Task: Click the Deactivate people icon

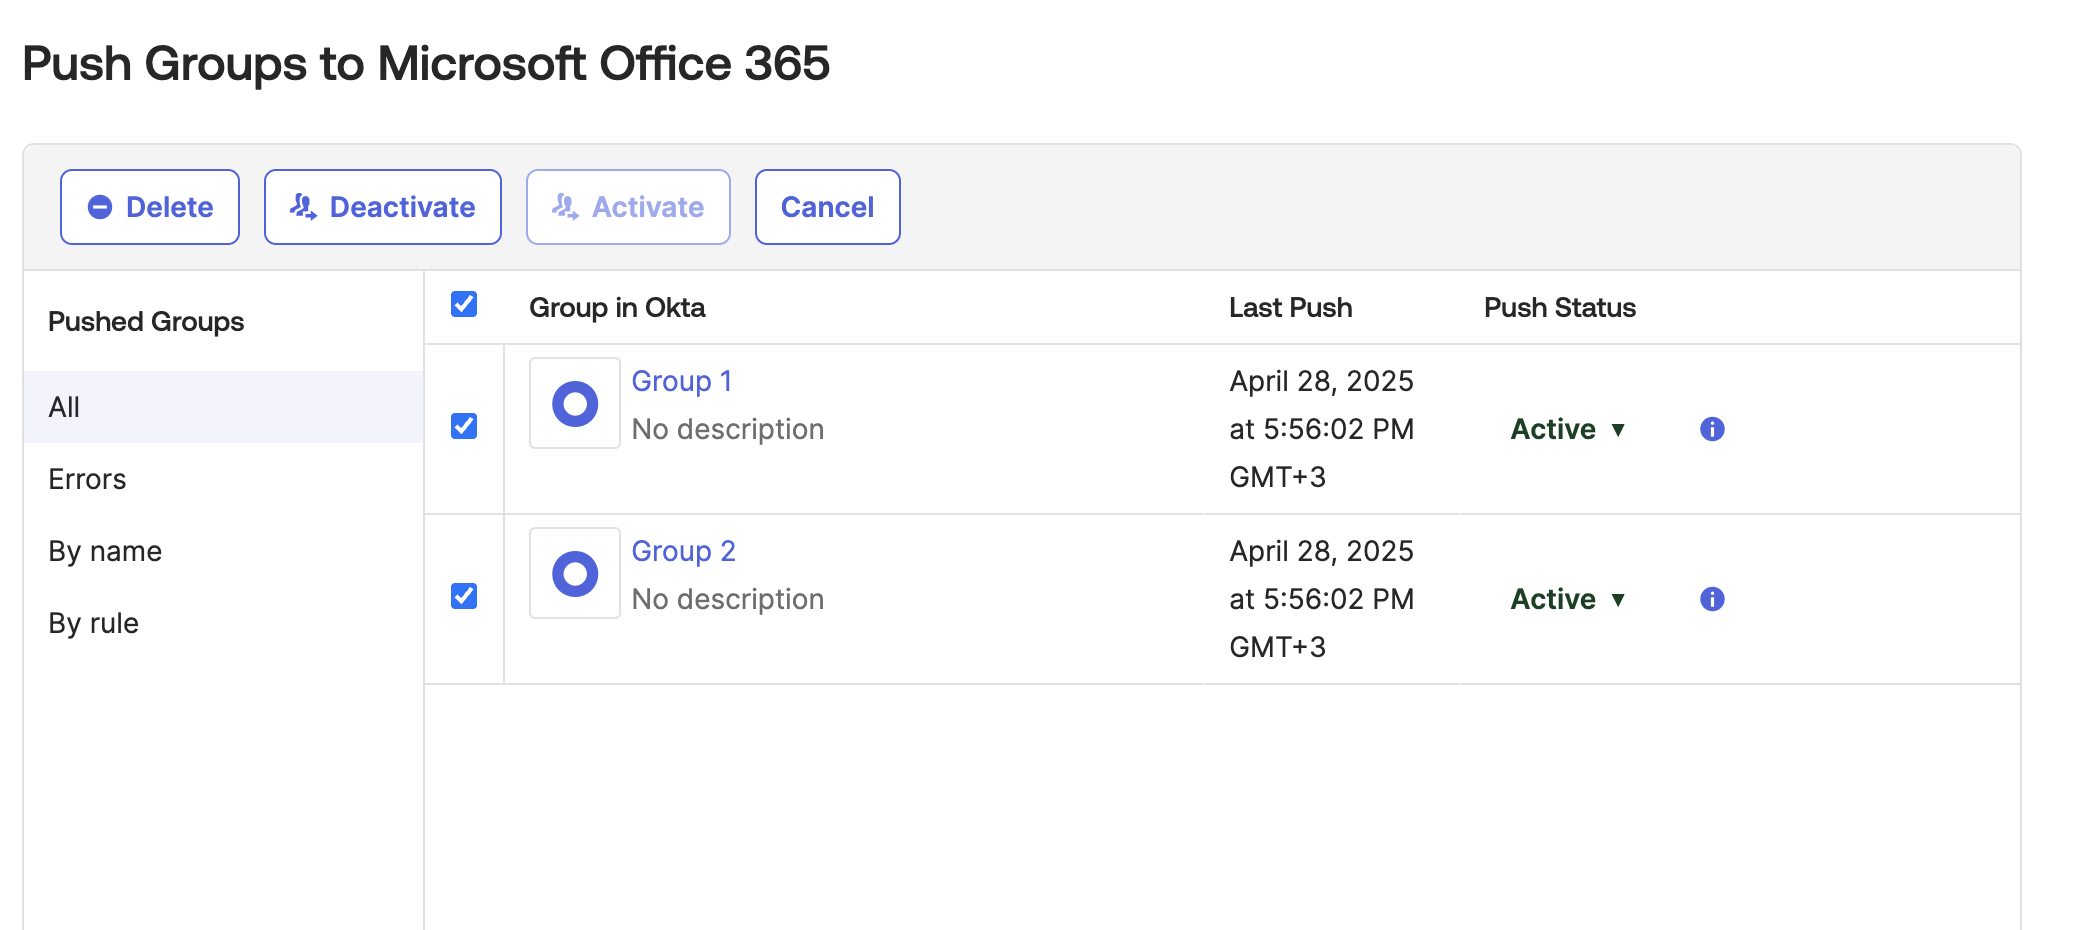Action: click(303, 206)
